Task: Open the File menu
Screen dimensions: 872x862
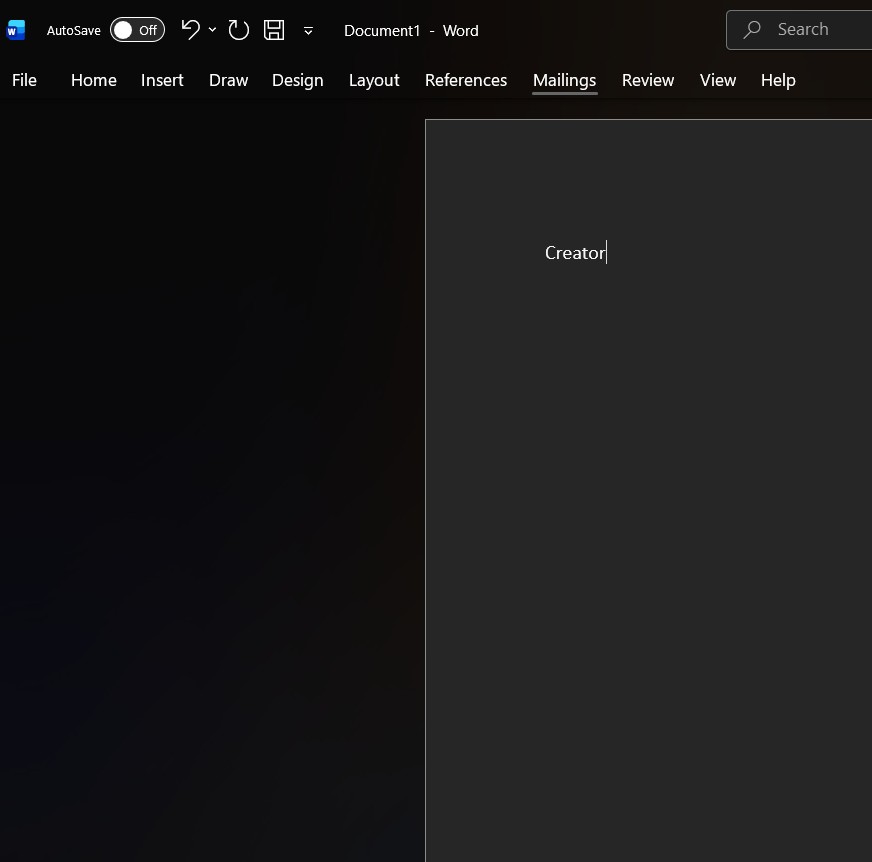Action: (24, 80)
